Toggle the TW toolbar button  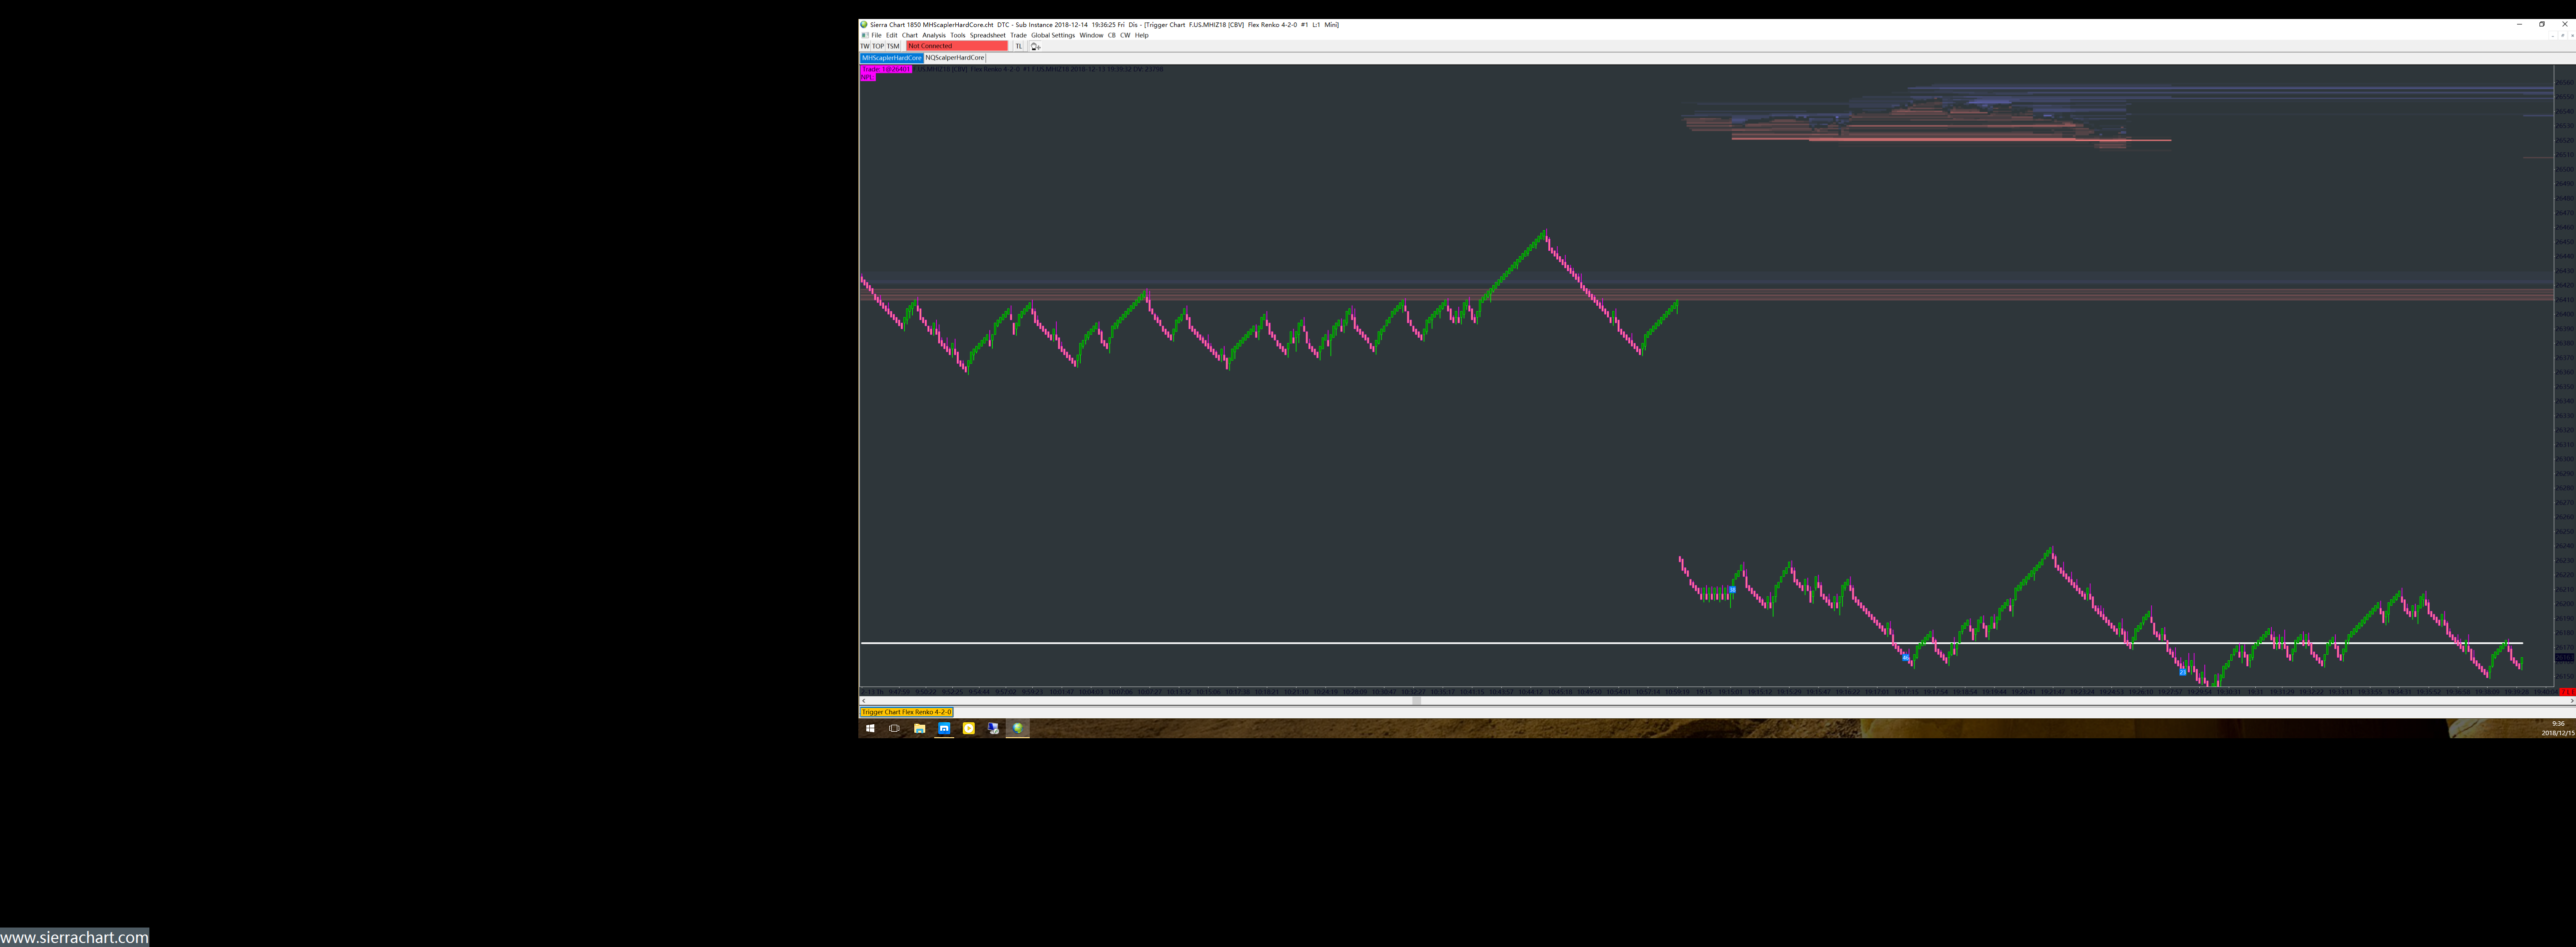(x=865, y=46)
